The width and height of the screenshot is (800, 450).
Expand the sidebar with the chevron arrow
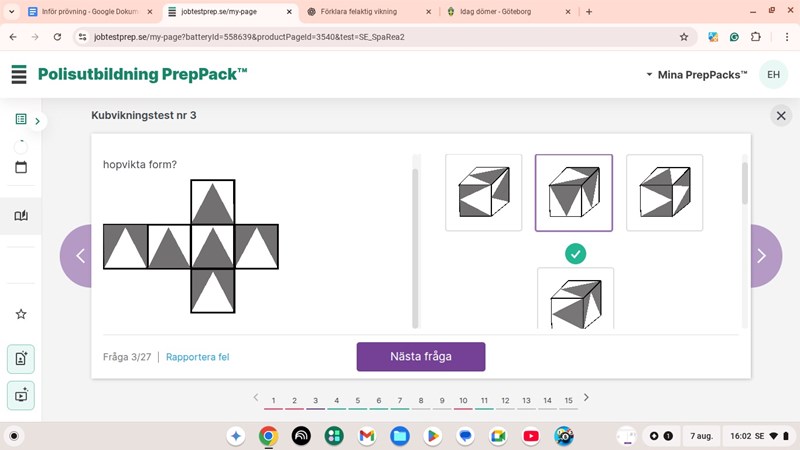[38, 121]
